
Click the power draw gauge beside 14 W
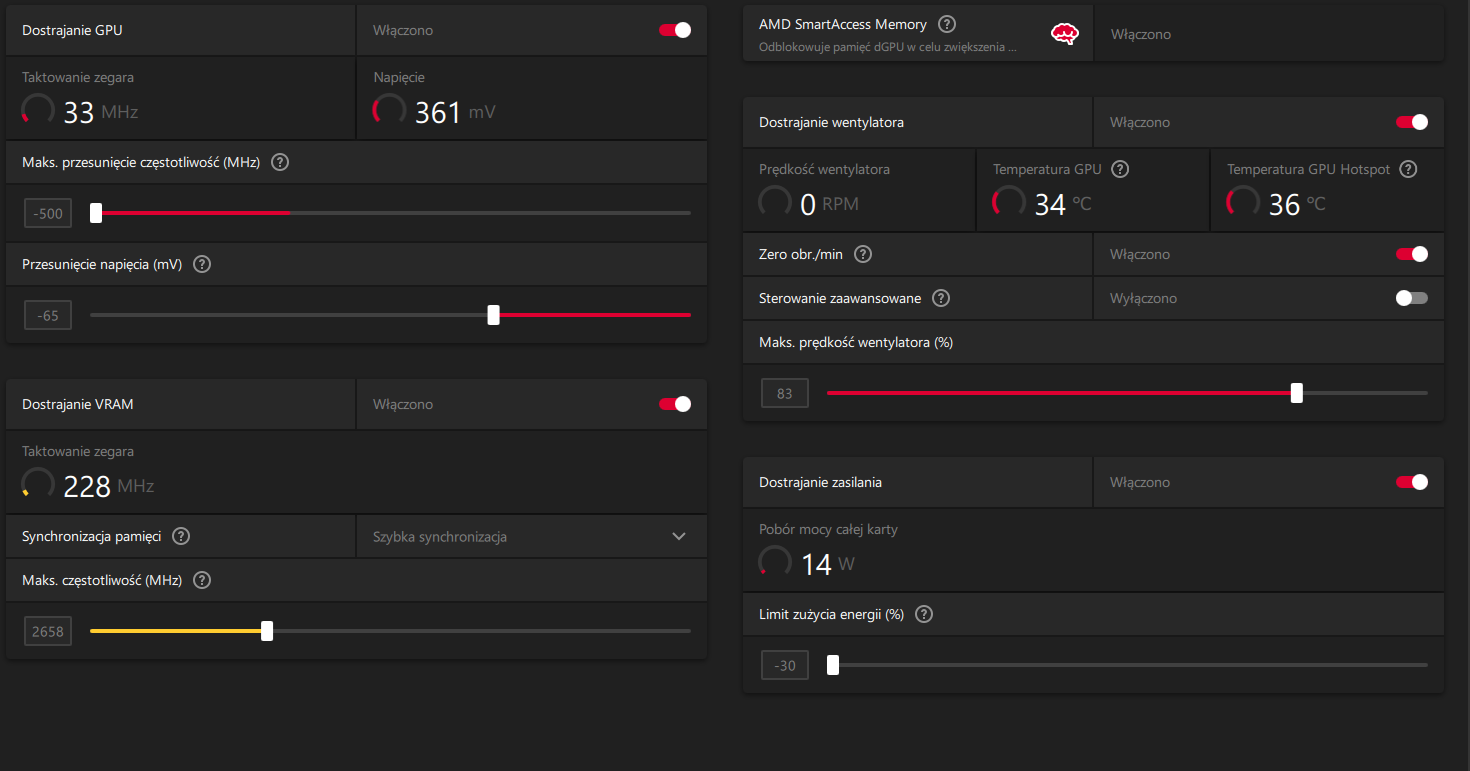click(775, 562)
